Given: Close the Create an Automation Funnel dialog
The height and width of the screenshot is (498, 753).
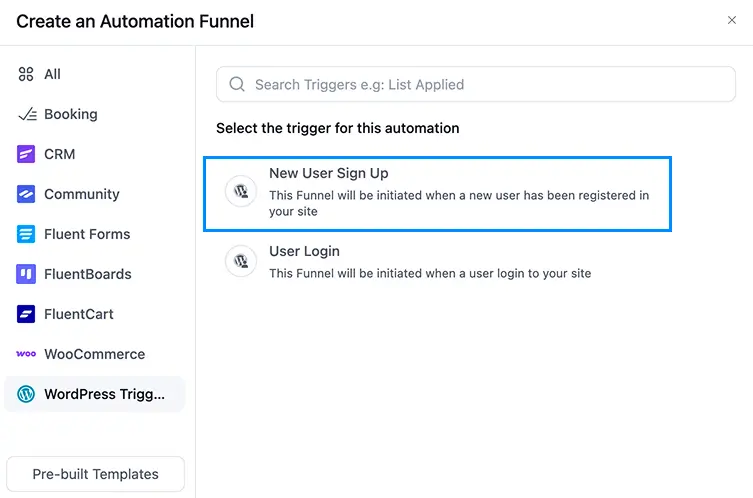Looking at the screenshot, I should coord(732,20).
